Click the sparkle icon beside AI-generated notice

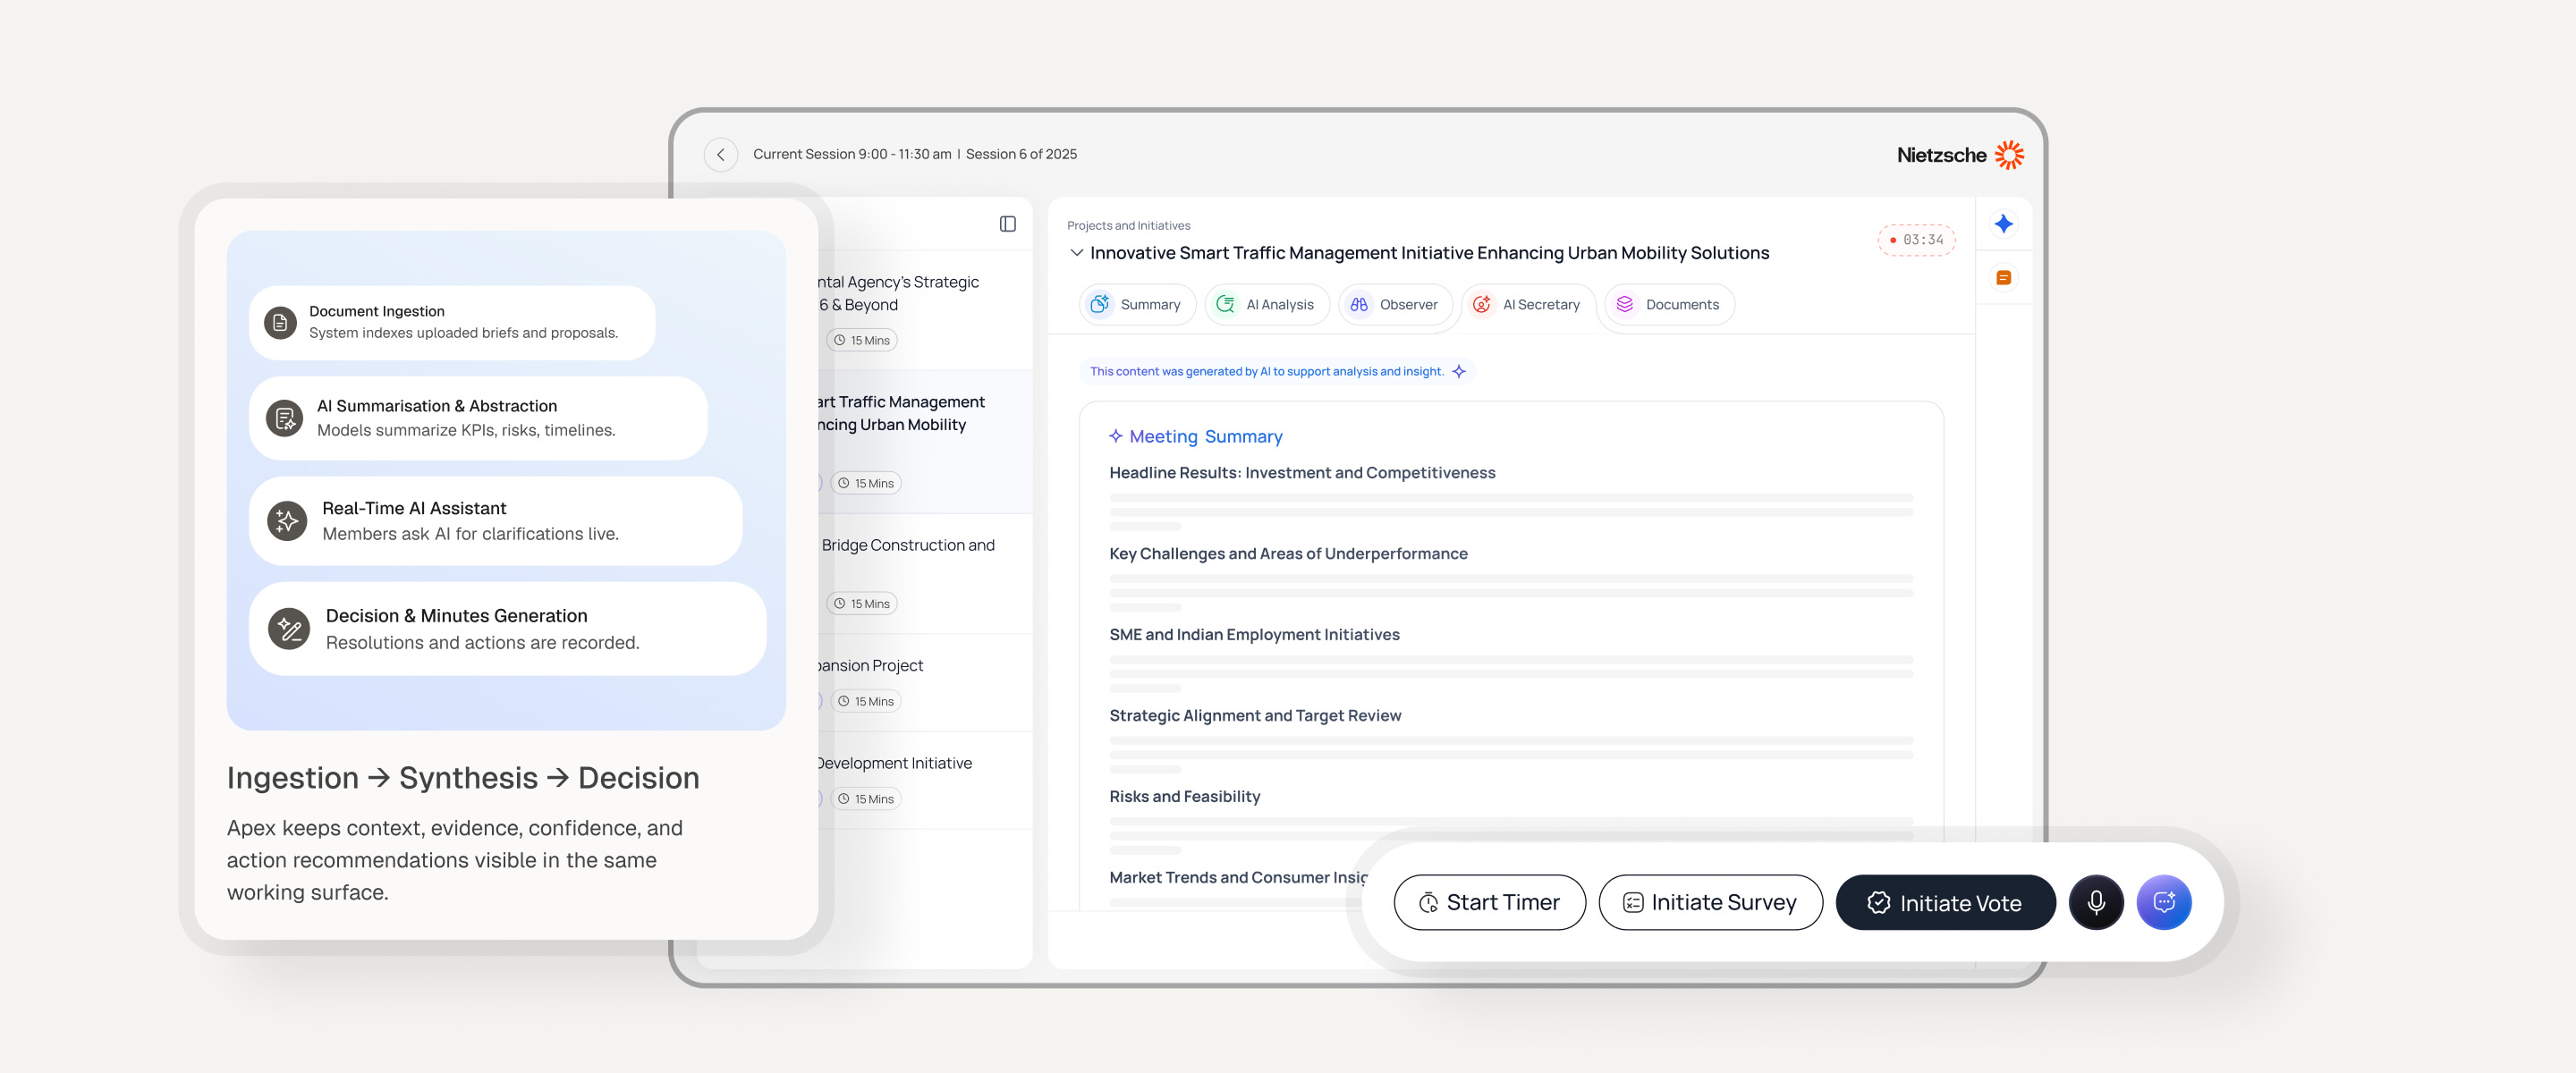pos(1459,371)
